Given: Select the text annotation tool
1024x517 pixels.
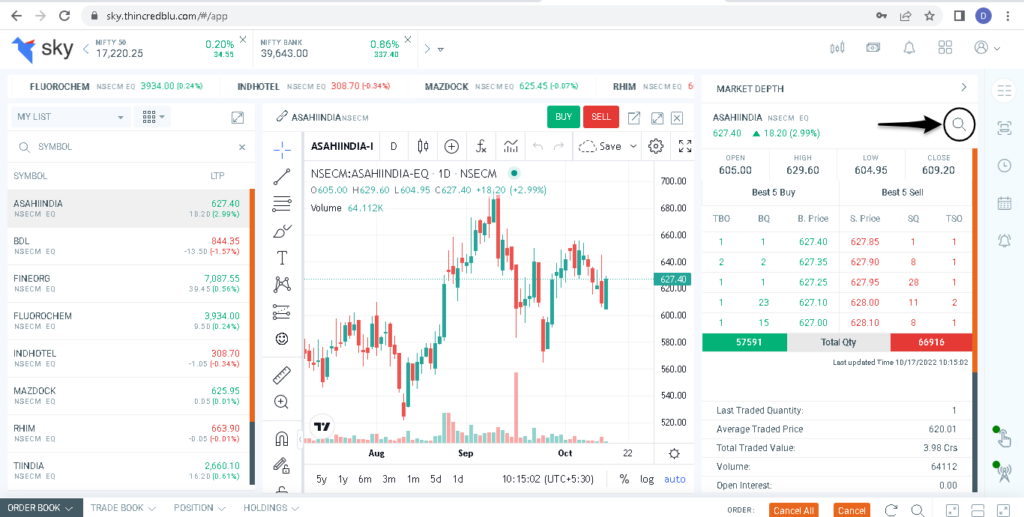Looking at the screenshot, I should (282, 258).
